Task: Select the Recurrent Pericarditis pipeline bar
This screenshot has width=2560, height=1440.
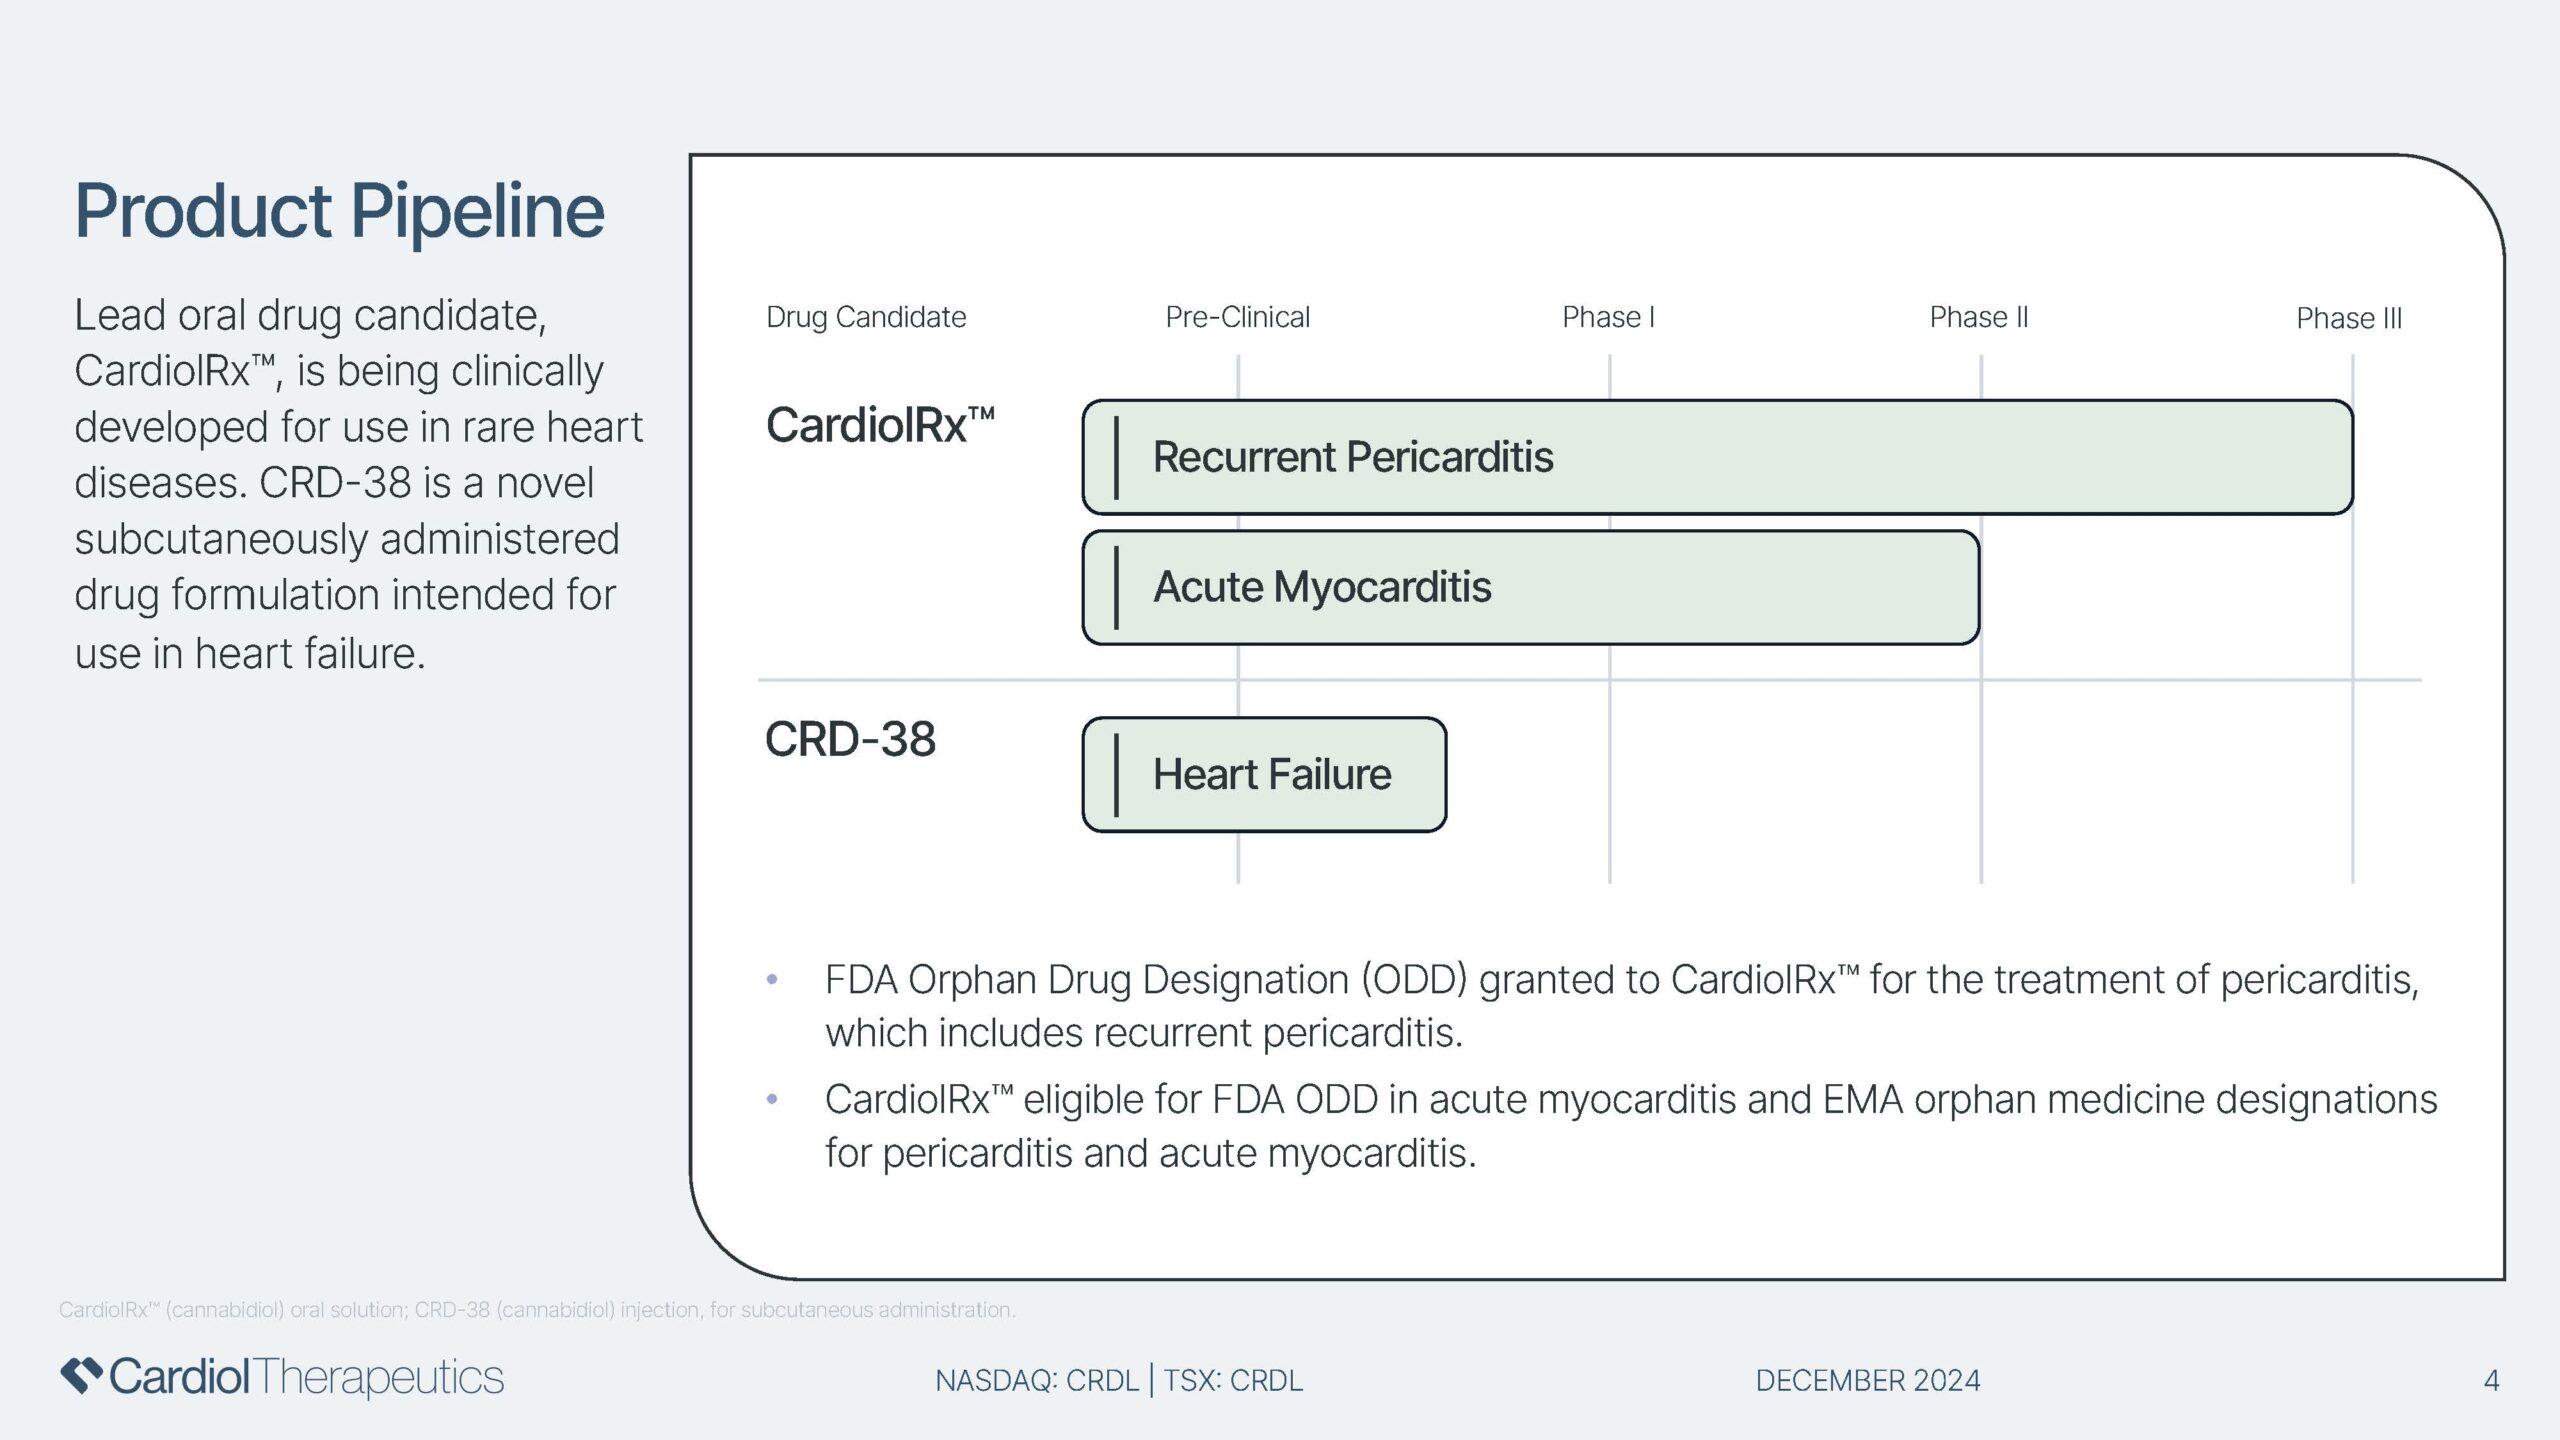Action: (x=1717, y=457)
